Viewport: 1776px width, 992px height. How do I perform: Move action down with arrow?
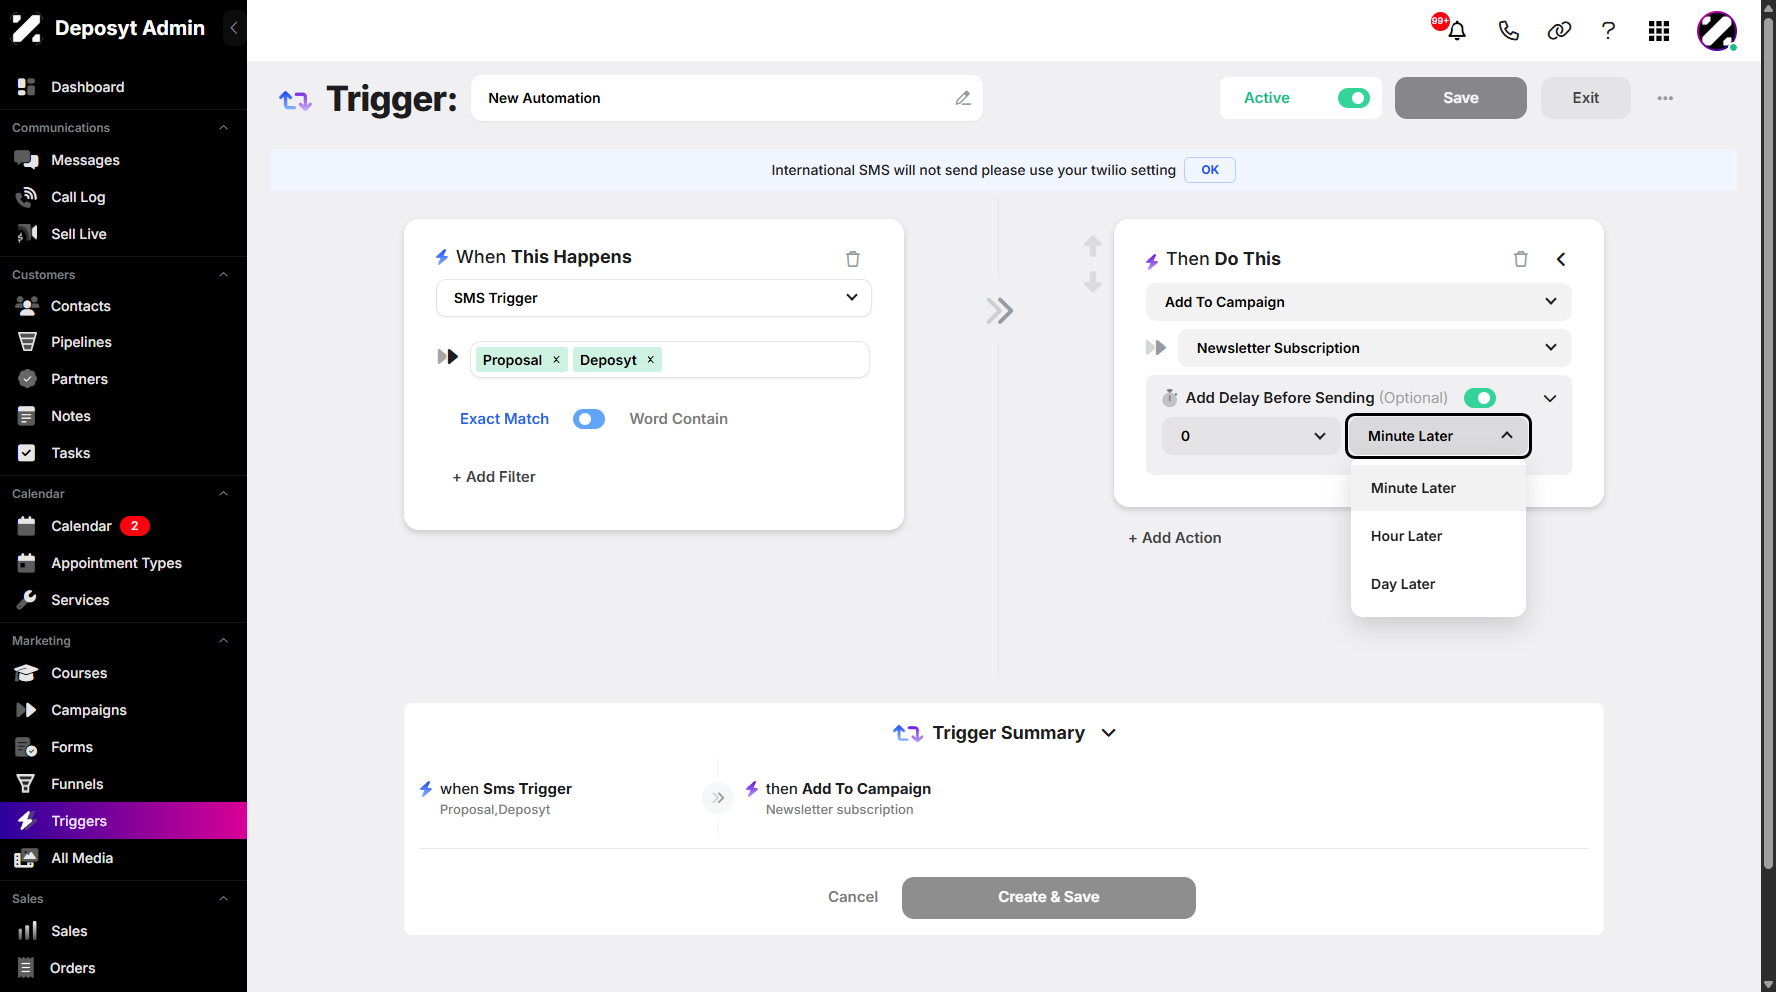click(x=1093, y=282)
